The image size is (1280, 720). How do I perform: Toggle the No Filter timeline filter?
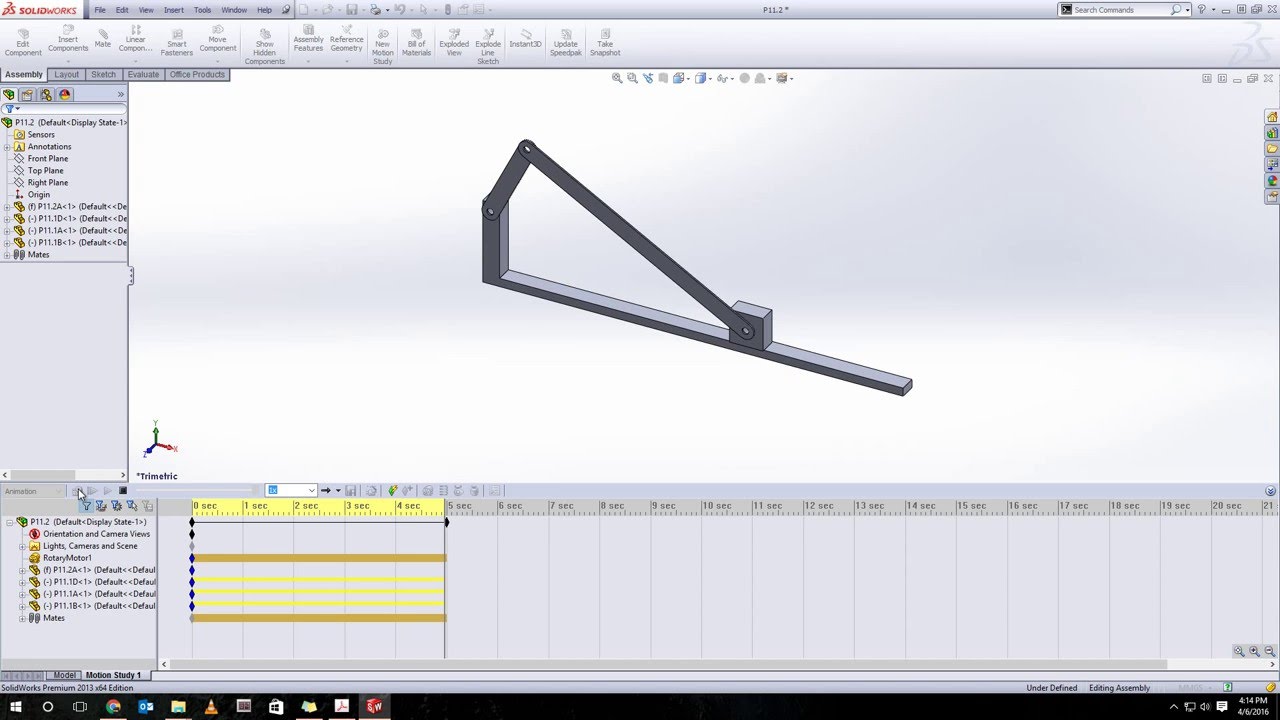click(x=86, y=506)
